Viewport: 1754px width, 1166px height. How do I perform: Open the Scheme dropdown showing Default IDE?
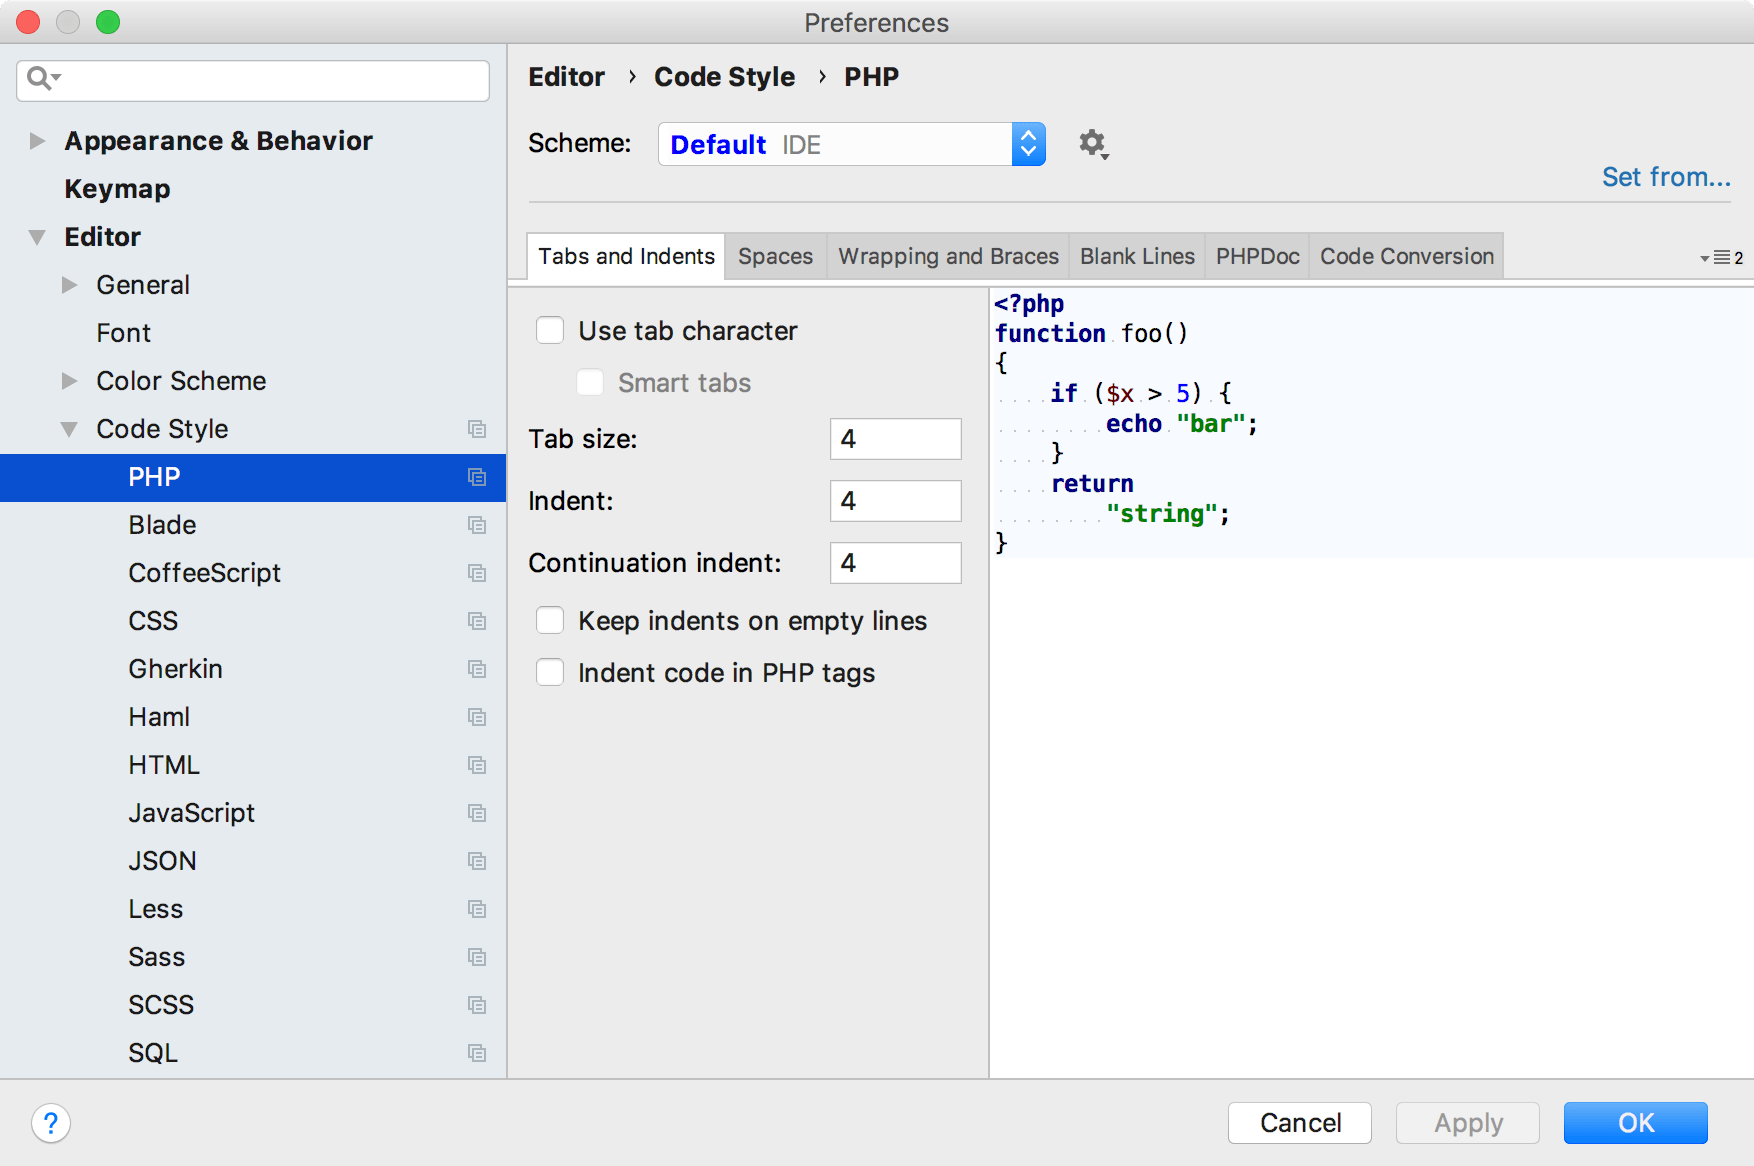1028,143
